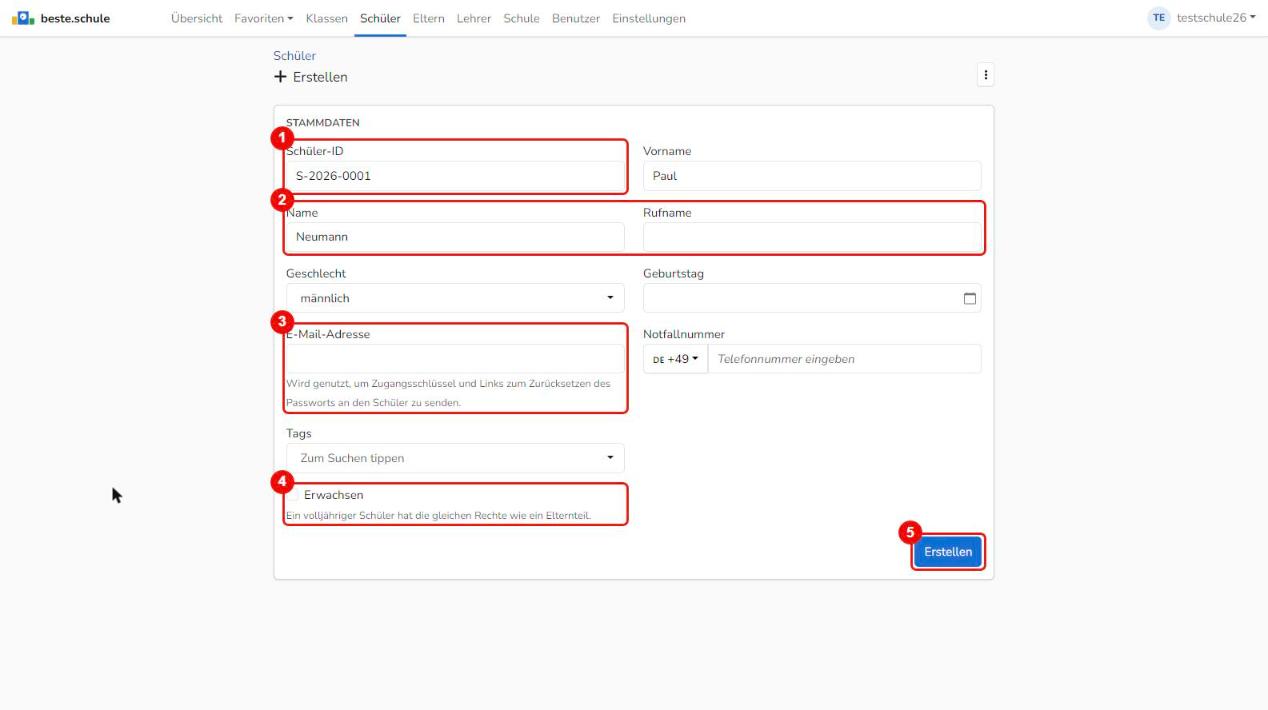Open the DE +49 country code selector
1268x710 pixels.
tap(675, 359)
